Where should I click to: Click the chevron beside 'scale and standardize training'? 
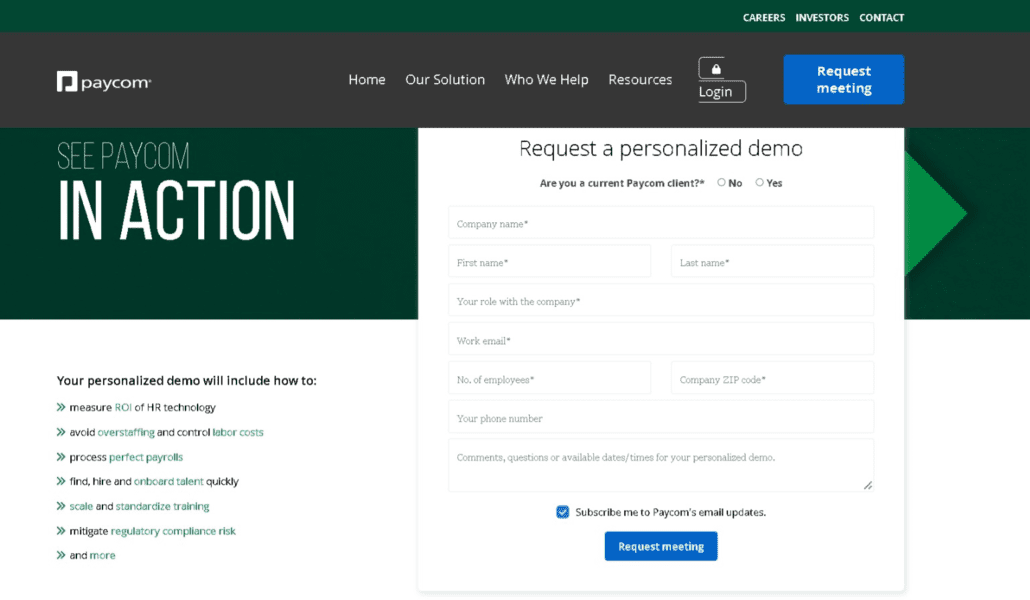(x=61, y=506)
